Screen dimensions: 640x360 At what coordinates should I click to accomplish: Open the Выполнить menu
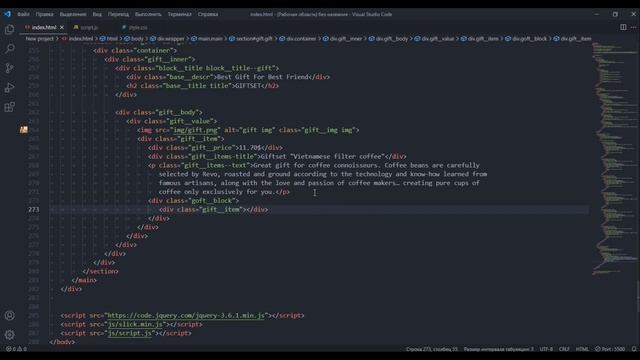pyautogui.click(x=148, y=14)
